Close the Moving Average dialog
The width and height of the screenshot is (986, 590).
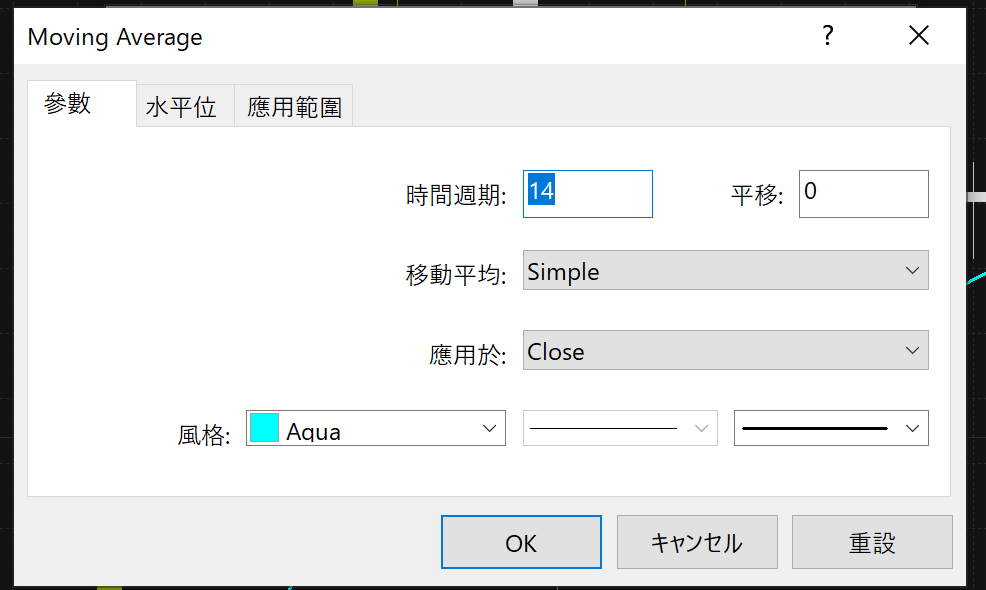(919, 36)
